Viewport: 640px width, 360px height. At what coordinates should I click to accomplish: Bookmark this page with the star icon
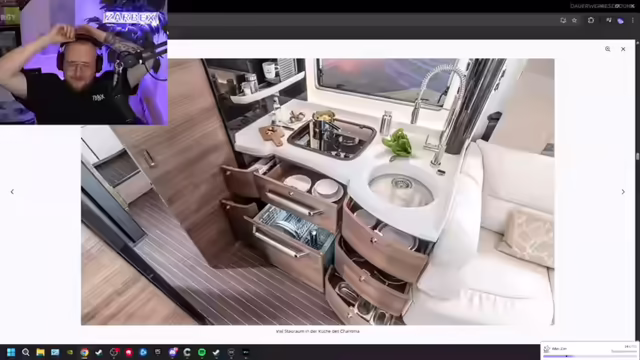pyautogui.click(x=574, y=20)
